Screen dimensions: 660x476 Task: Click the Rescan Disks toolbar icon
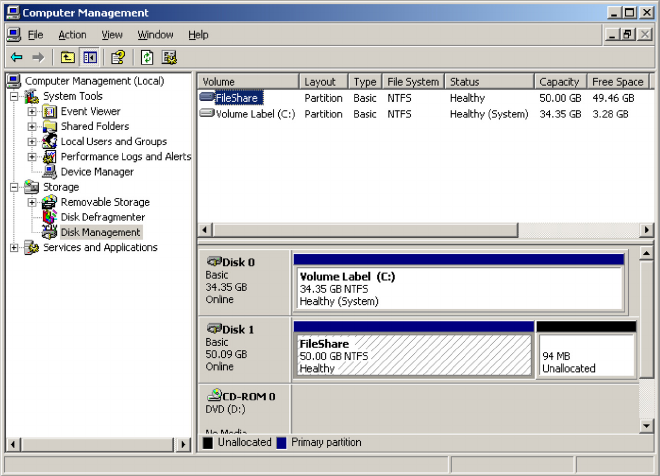pyautogui.click(x=169, y=58)
